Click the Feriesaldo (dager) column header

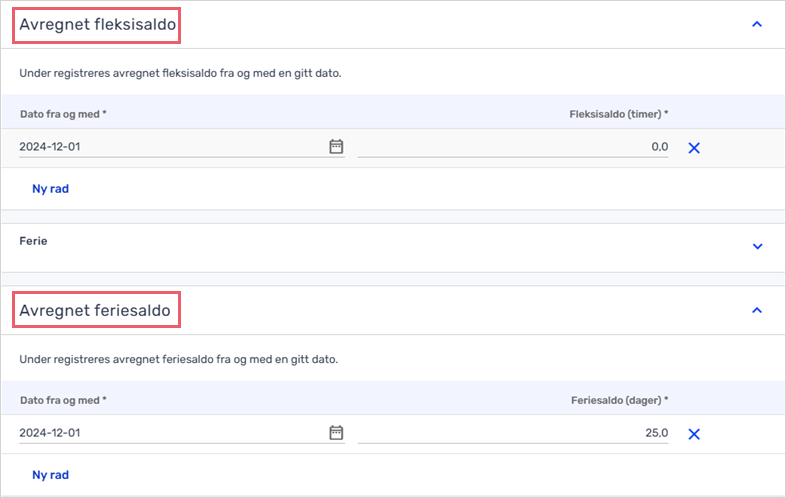tap(620, 400)
